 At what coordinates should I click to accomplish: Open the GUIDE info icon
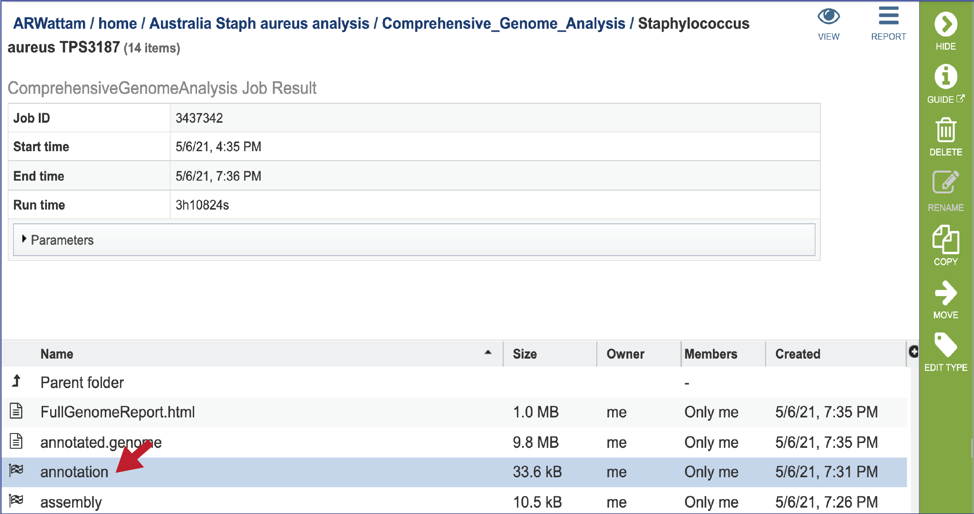coord(945,77)
